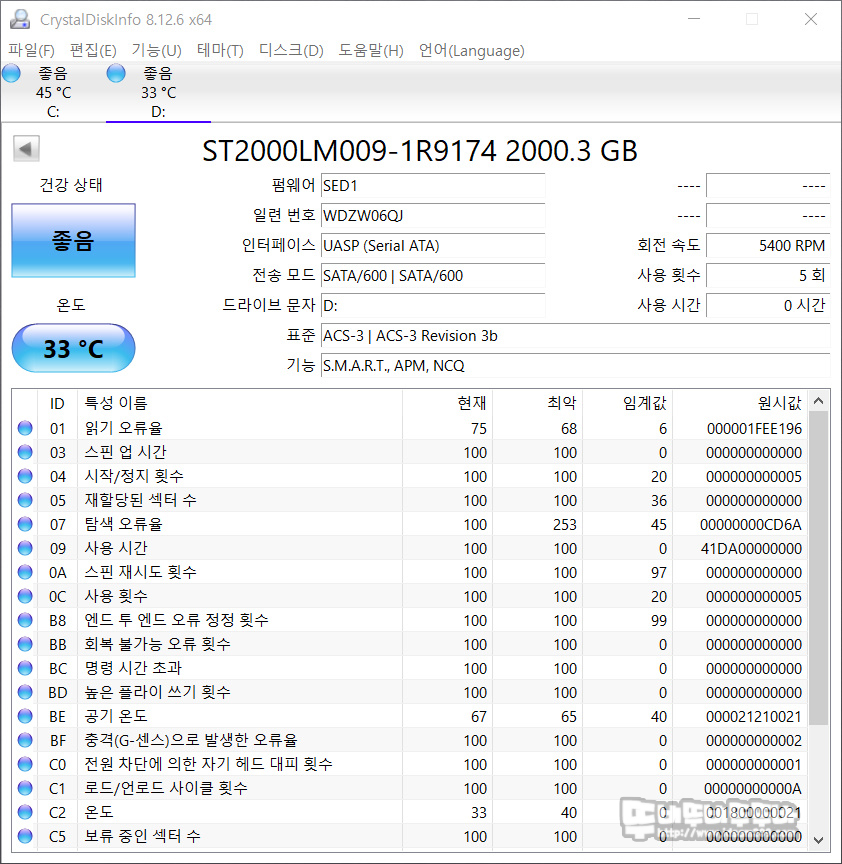Click the 회전 속도 field 5400 RPM
This screenshot has height=864, width=842.
768,245
